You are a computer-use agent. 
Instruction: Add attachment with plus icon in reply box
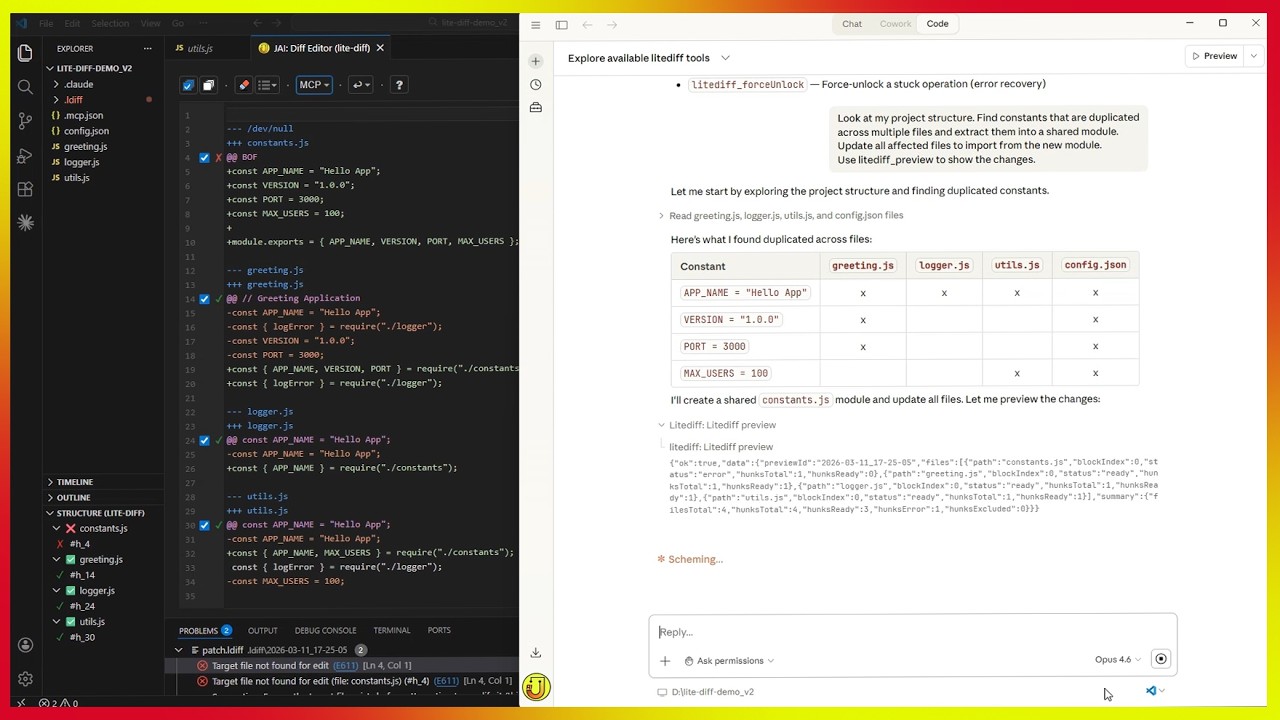pyautogui.click(x=665, y=661)
